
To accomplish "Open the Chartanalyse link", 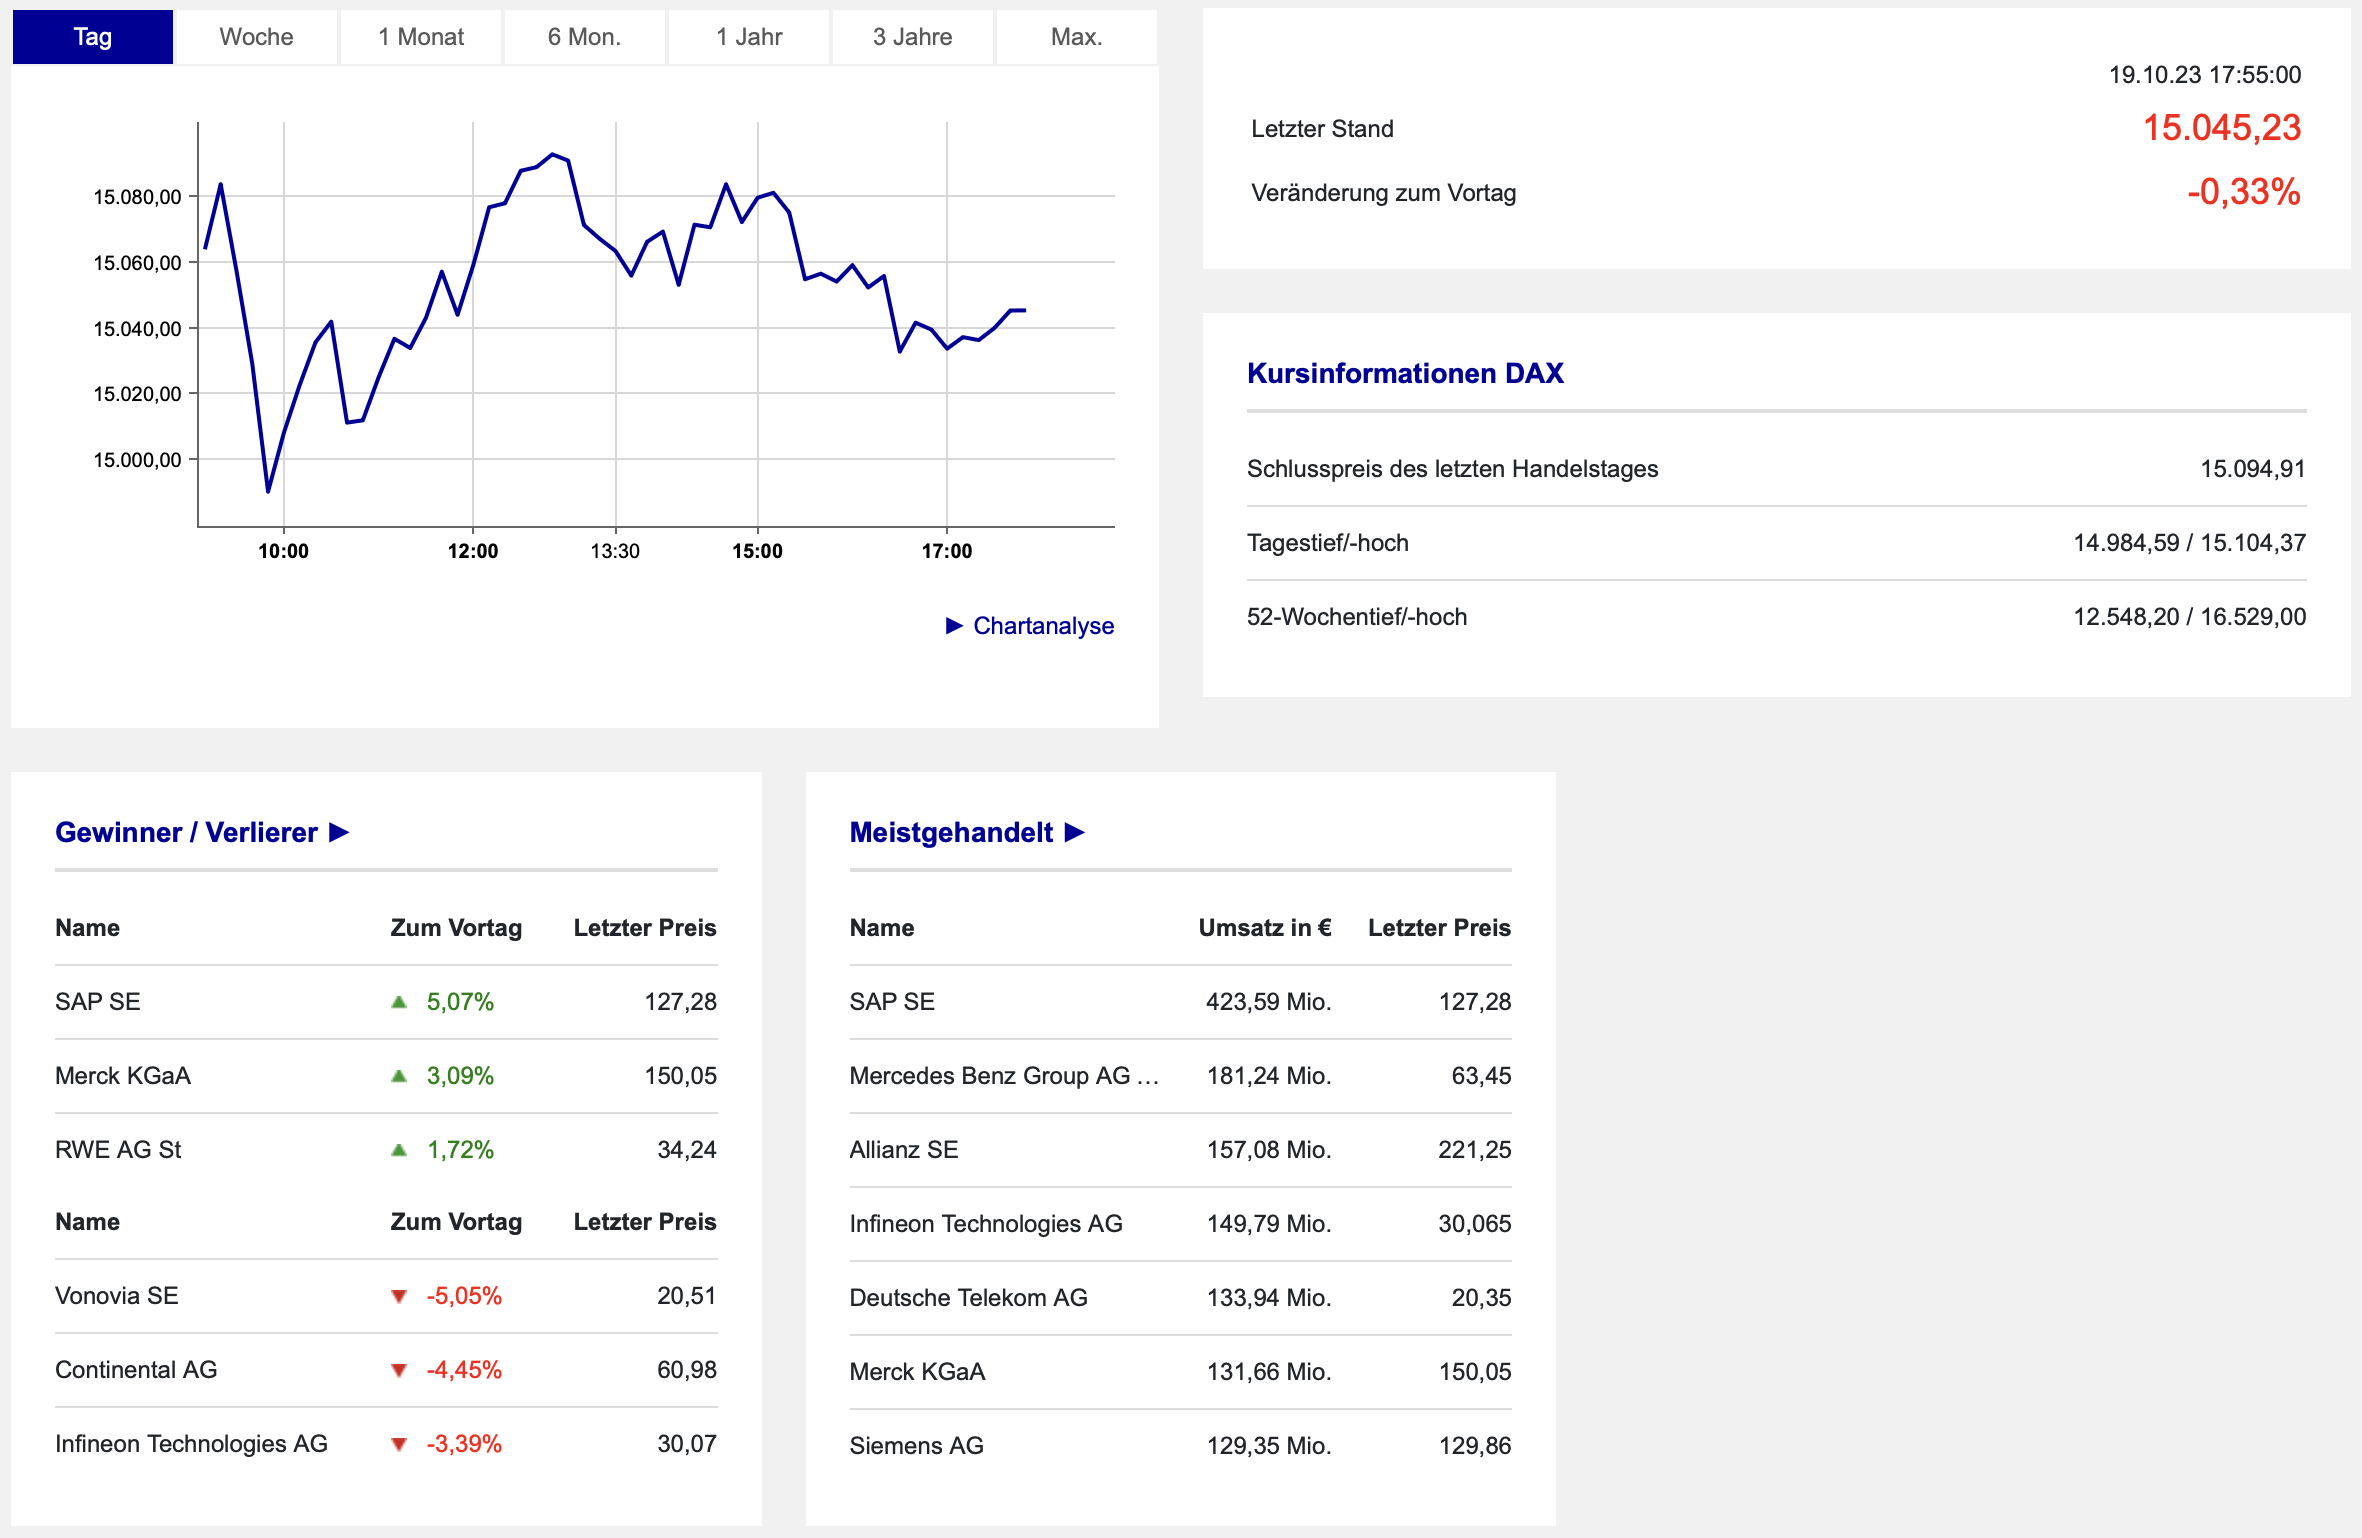I will [x=1043, y=626].
